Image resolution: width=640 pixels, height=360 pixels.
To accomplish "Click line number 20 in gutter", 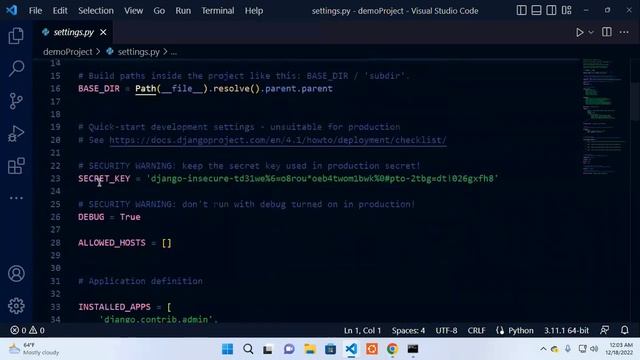I will tap(55, 140).
